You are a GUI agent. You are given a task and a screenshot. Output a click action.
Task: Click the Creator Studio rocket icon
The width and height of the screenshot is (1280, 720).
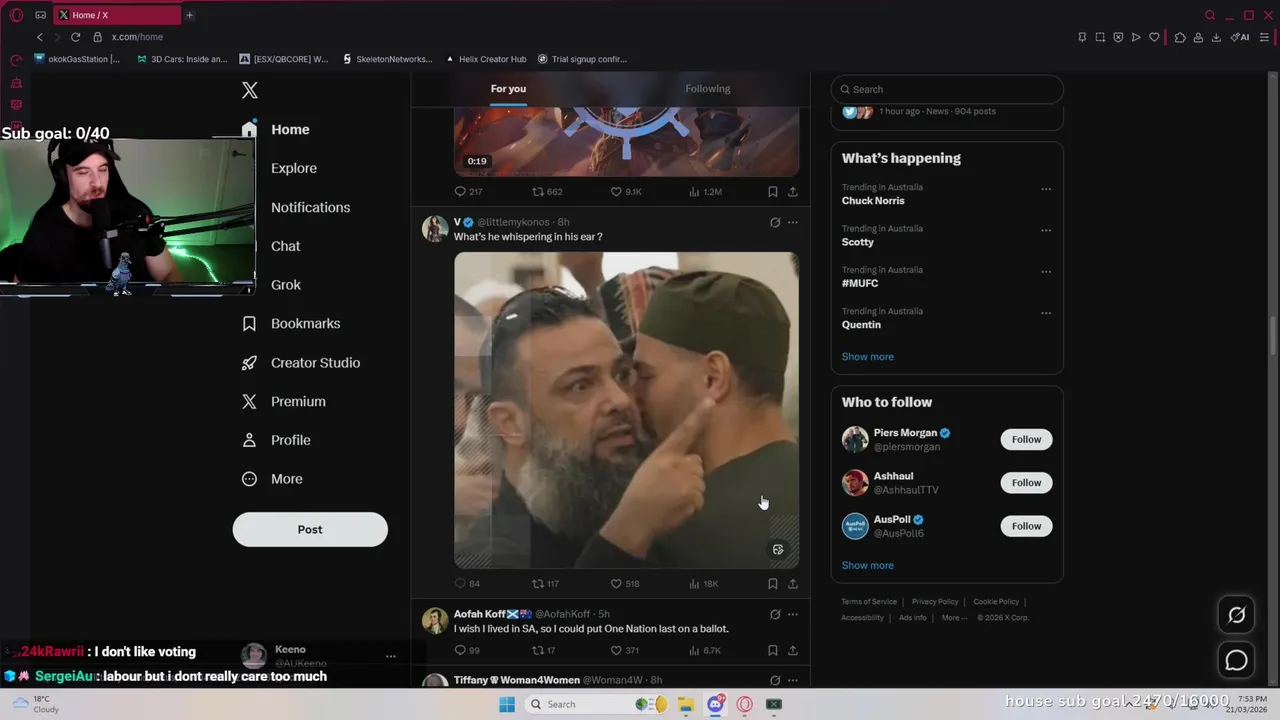(250, 363)
